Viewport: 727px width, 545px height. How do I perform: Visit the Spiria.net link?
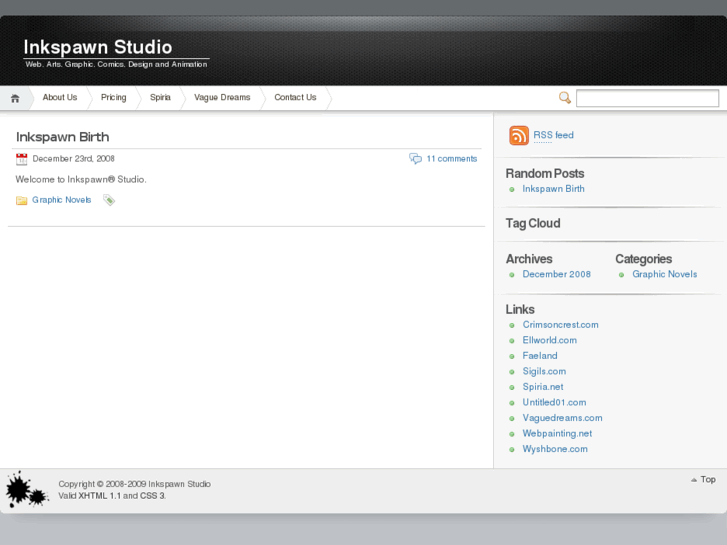coord(543,387)
